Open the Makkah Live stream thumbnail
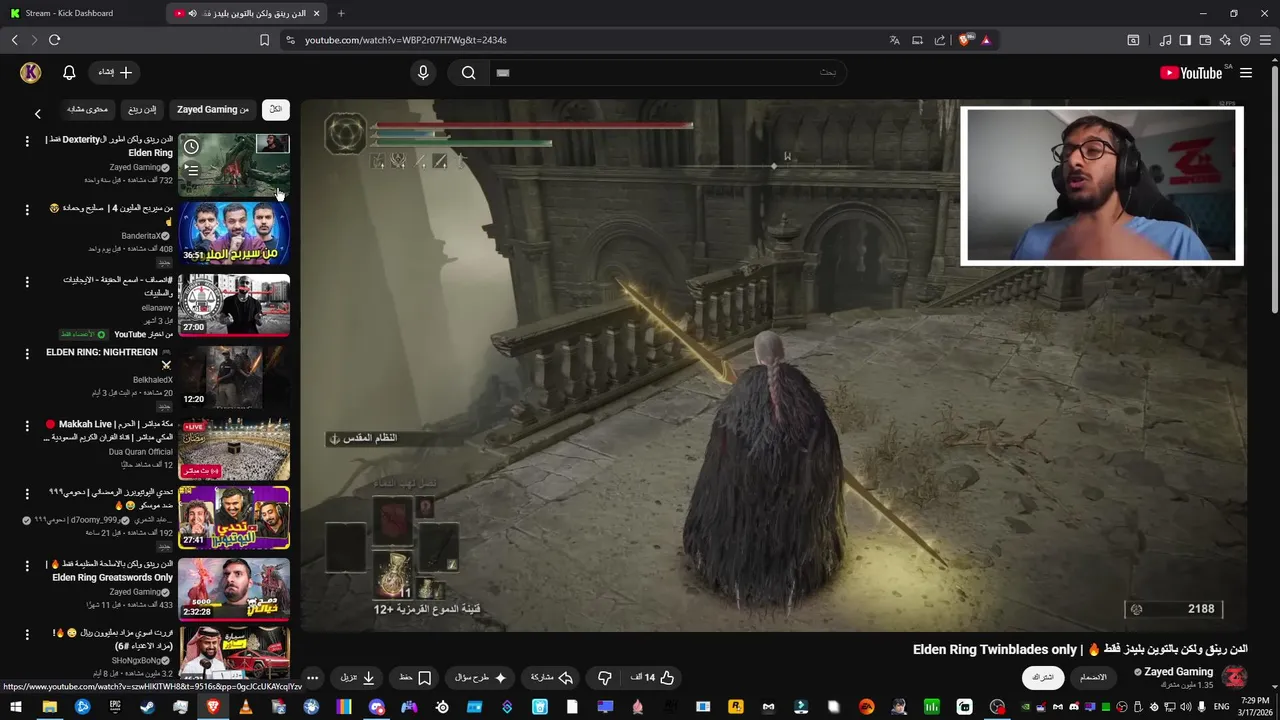 tap(234, 449)
